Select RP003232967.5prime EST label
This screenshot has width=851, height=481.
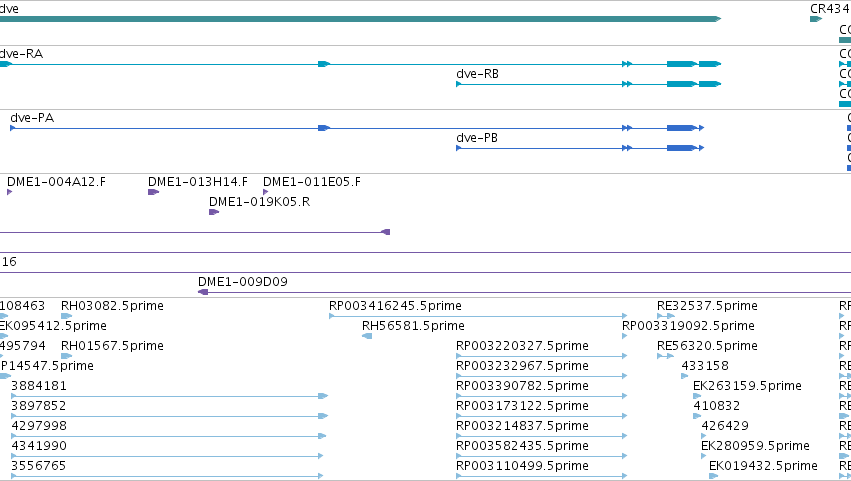coord(522,366)
